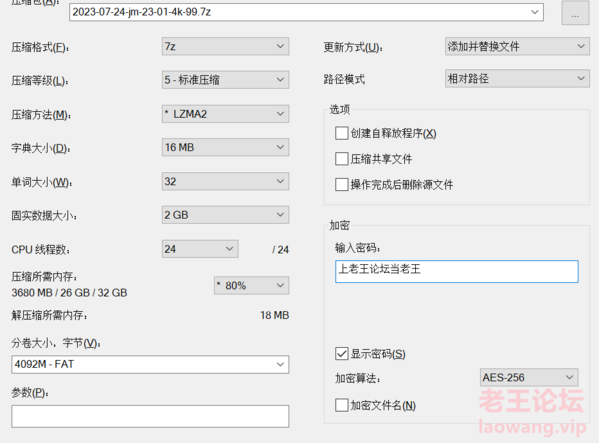
Task: Open the 压缩方法 LZMA2 dropdown
Action: coord(225,114)
